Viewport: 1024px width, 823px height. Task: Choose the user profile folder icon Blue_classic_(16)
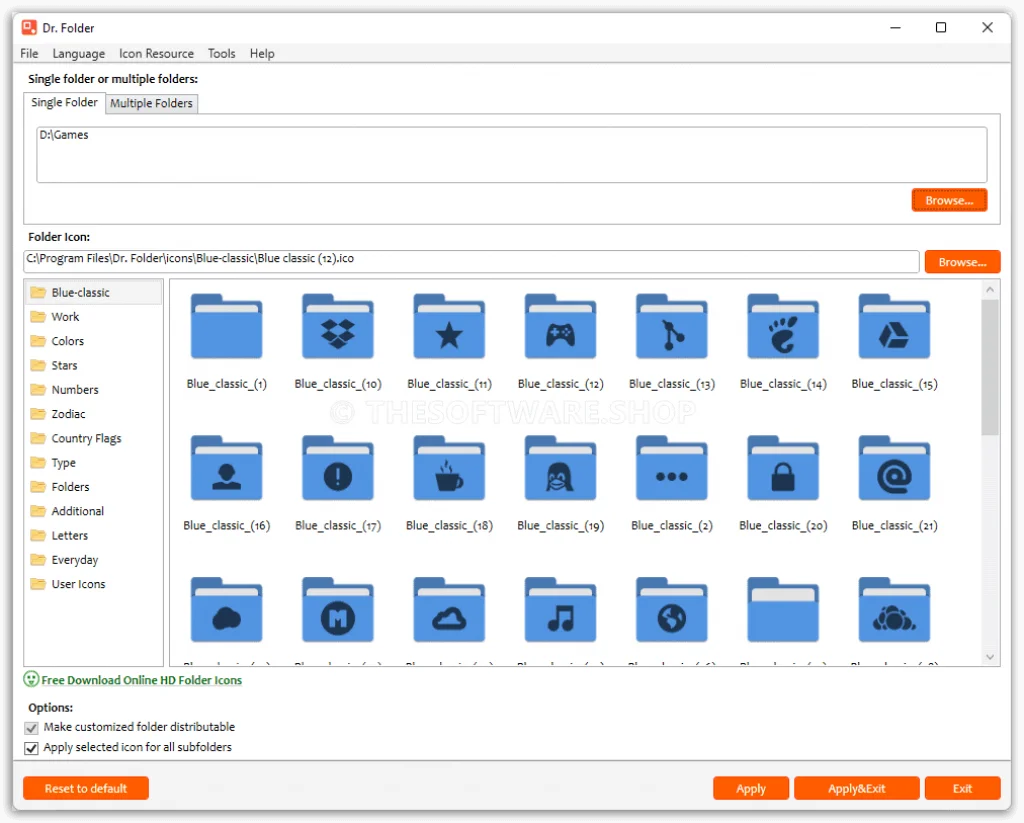tap(226, 468)
